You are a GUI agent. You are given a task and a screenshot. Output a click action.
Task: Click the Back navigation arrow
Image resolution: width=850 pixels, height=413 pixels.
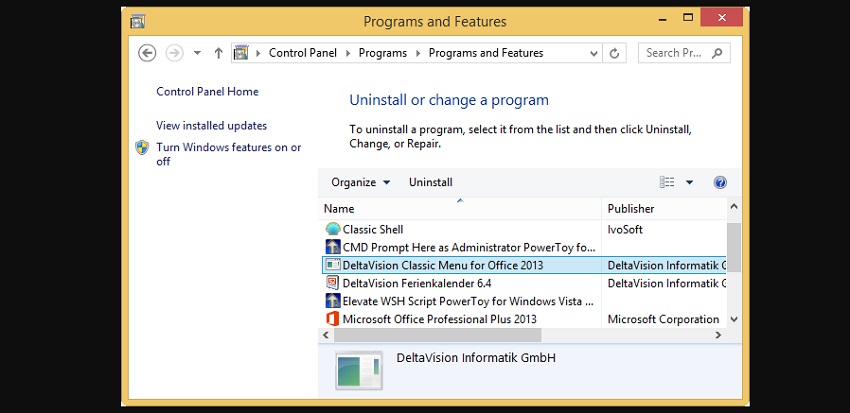147,53
